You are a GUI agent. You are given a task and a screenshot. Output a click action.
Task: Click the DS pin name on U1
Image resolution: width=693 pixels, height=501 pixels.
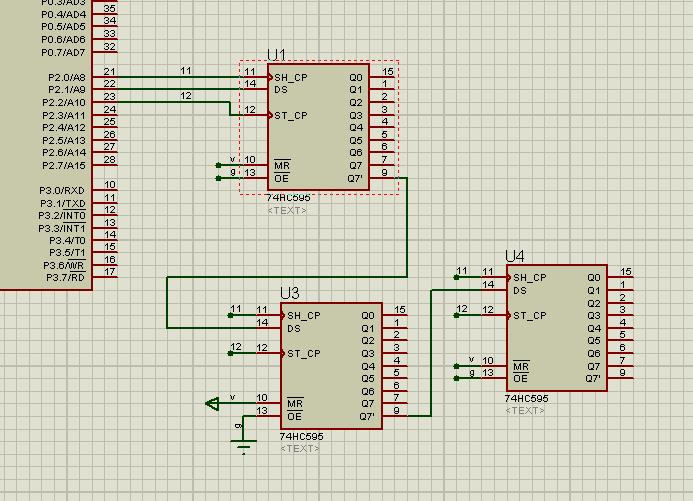pyautogui.click(x=281, y=90)
